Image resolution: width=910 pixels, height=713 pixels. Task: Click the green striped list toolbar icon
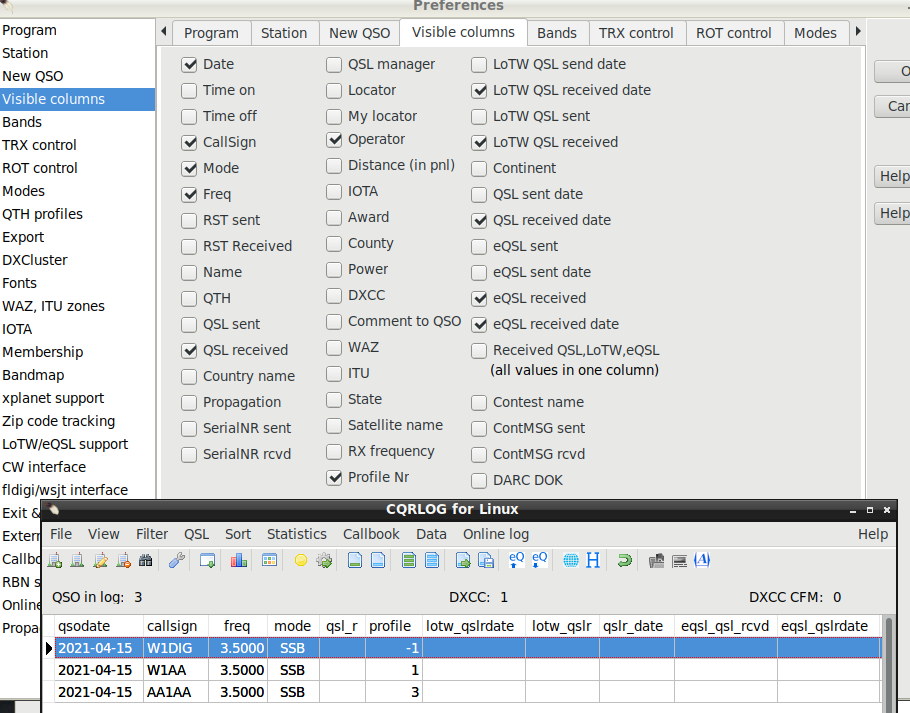point(409,560)
